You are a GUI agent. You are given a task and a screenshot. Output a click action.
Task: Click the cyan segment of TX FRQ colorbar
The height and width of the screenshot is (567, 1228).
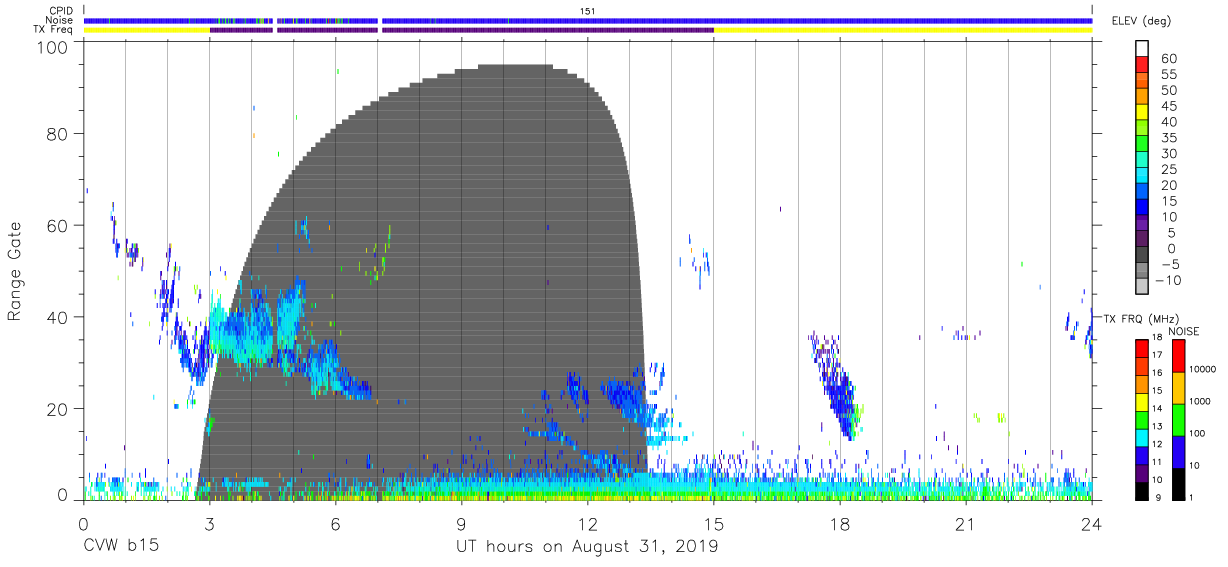tap(1143, 436)
